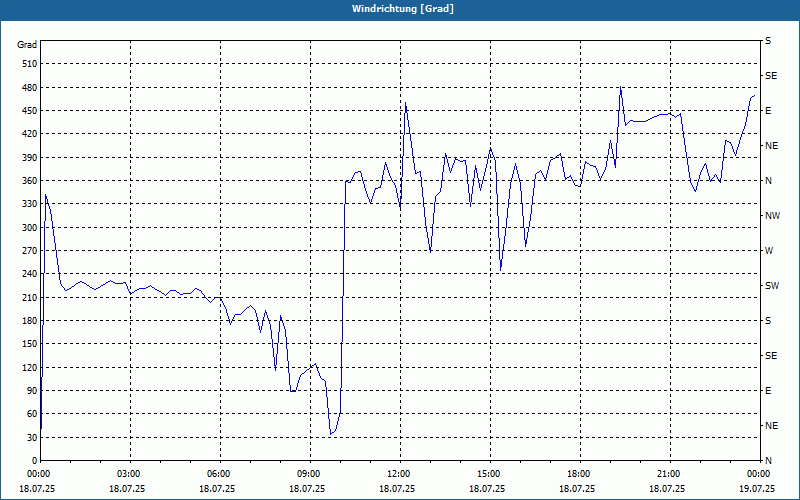Select the 240 value on the left axis
The width and height of the screenshot is (800, 500).
click(x=30, y=274)
